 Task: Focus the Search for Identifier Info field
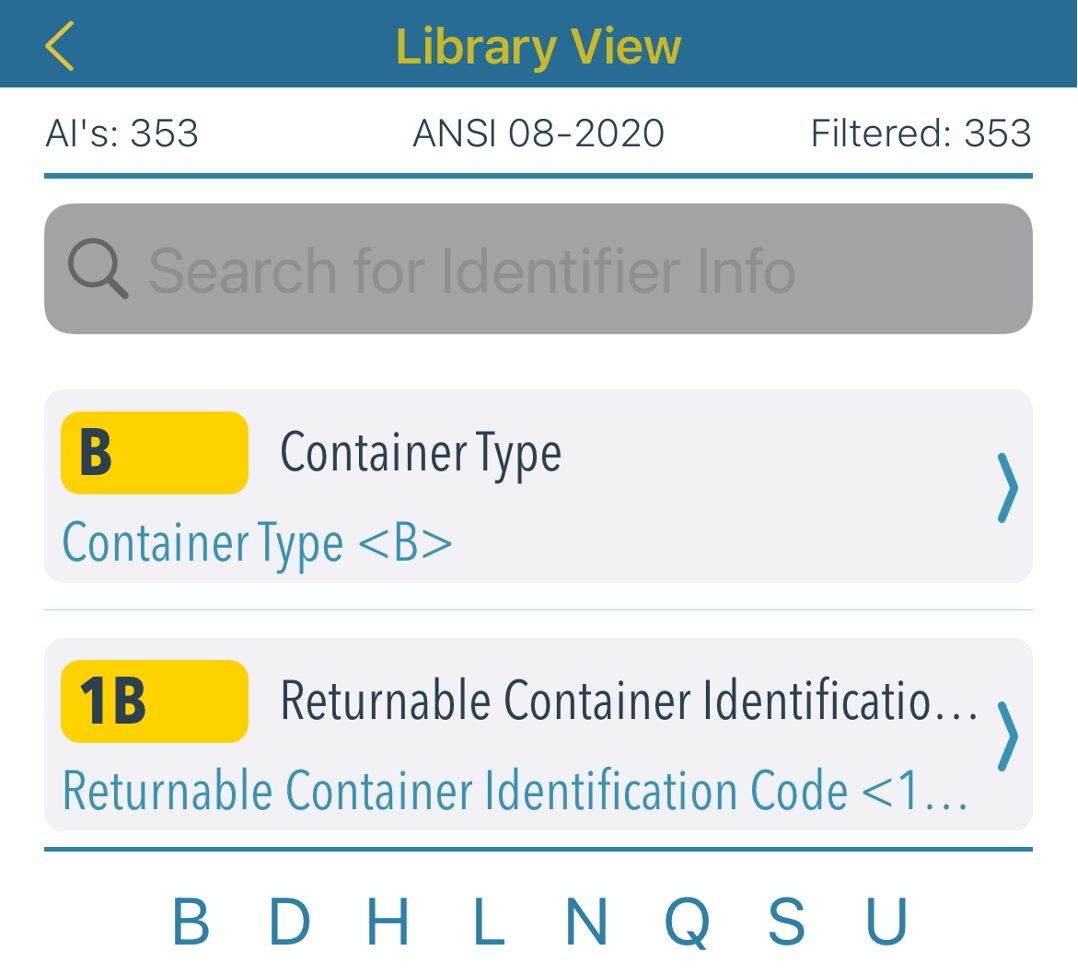538,269
